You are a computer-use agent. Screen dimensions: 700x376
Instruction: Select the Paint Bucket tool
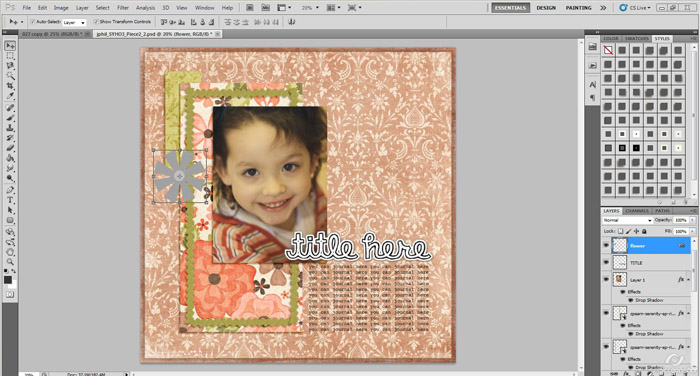pos(10,158)
